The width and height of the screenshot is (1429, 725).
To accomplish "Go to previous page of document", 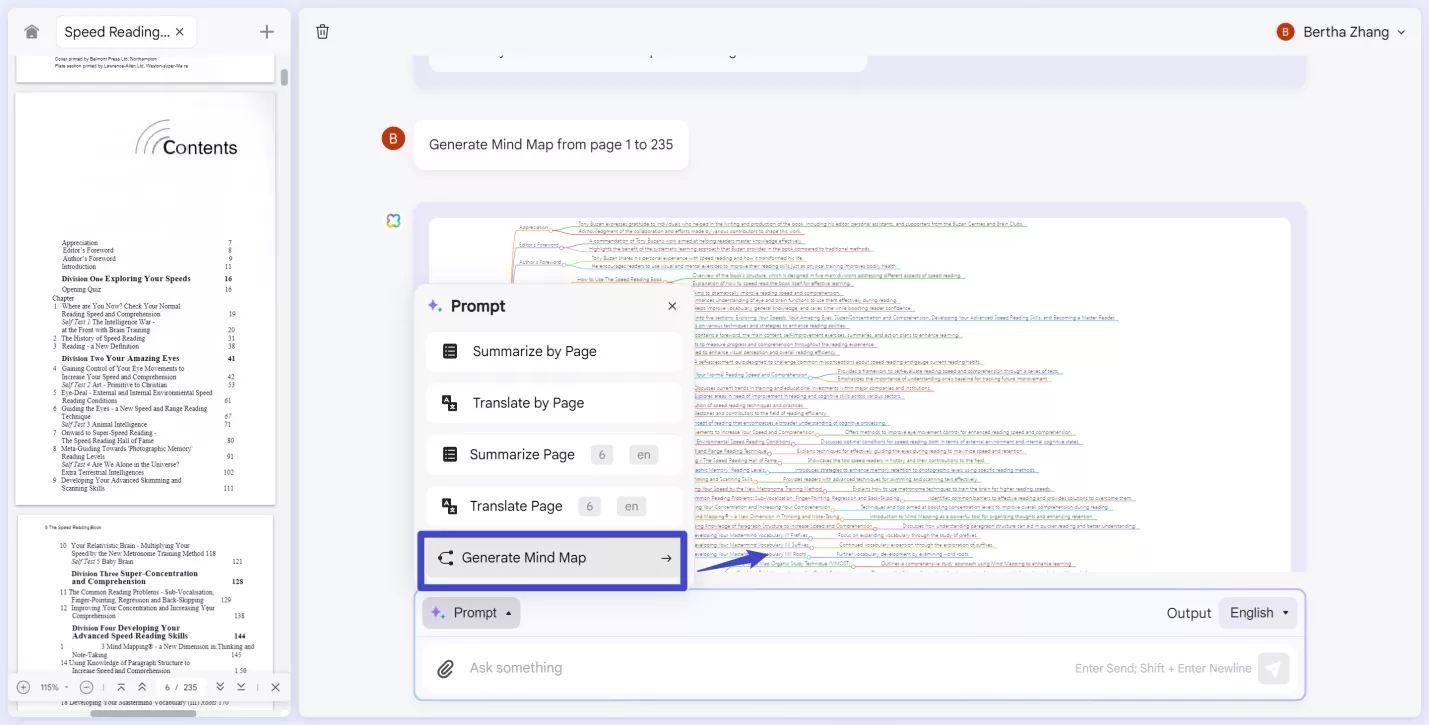I will [142, 687].
